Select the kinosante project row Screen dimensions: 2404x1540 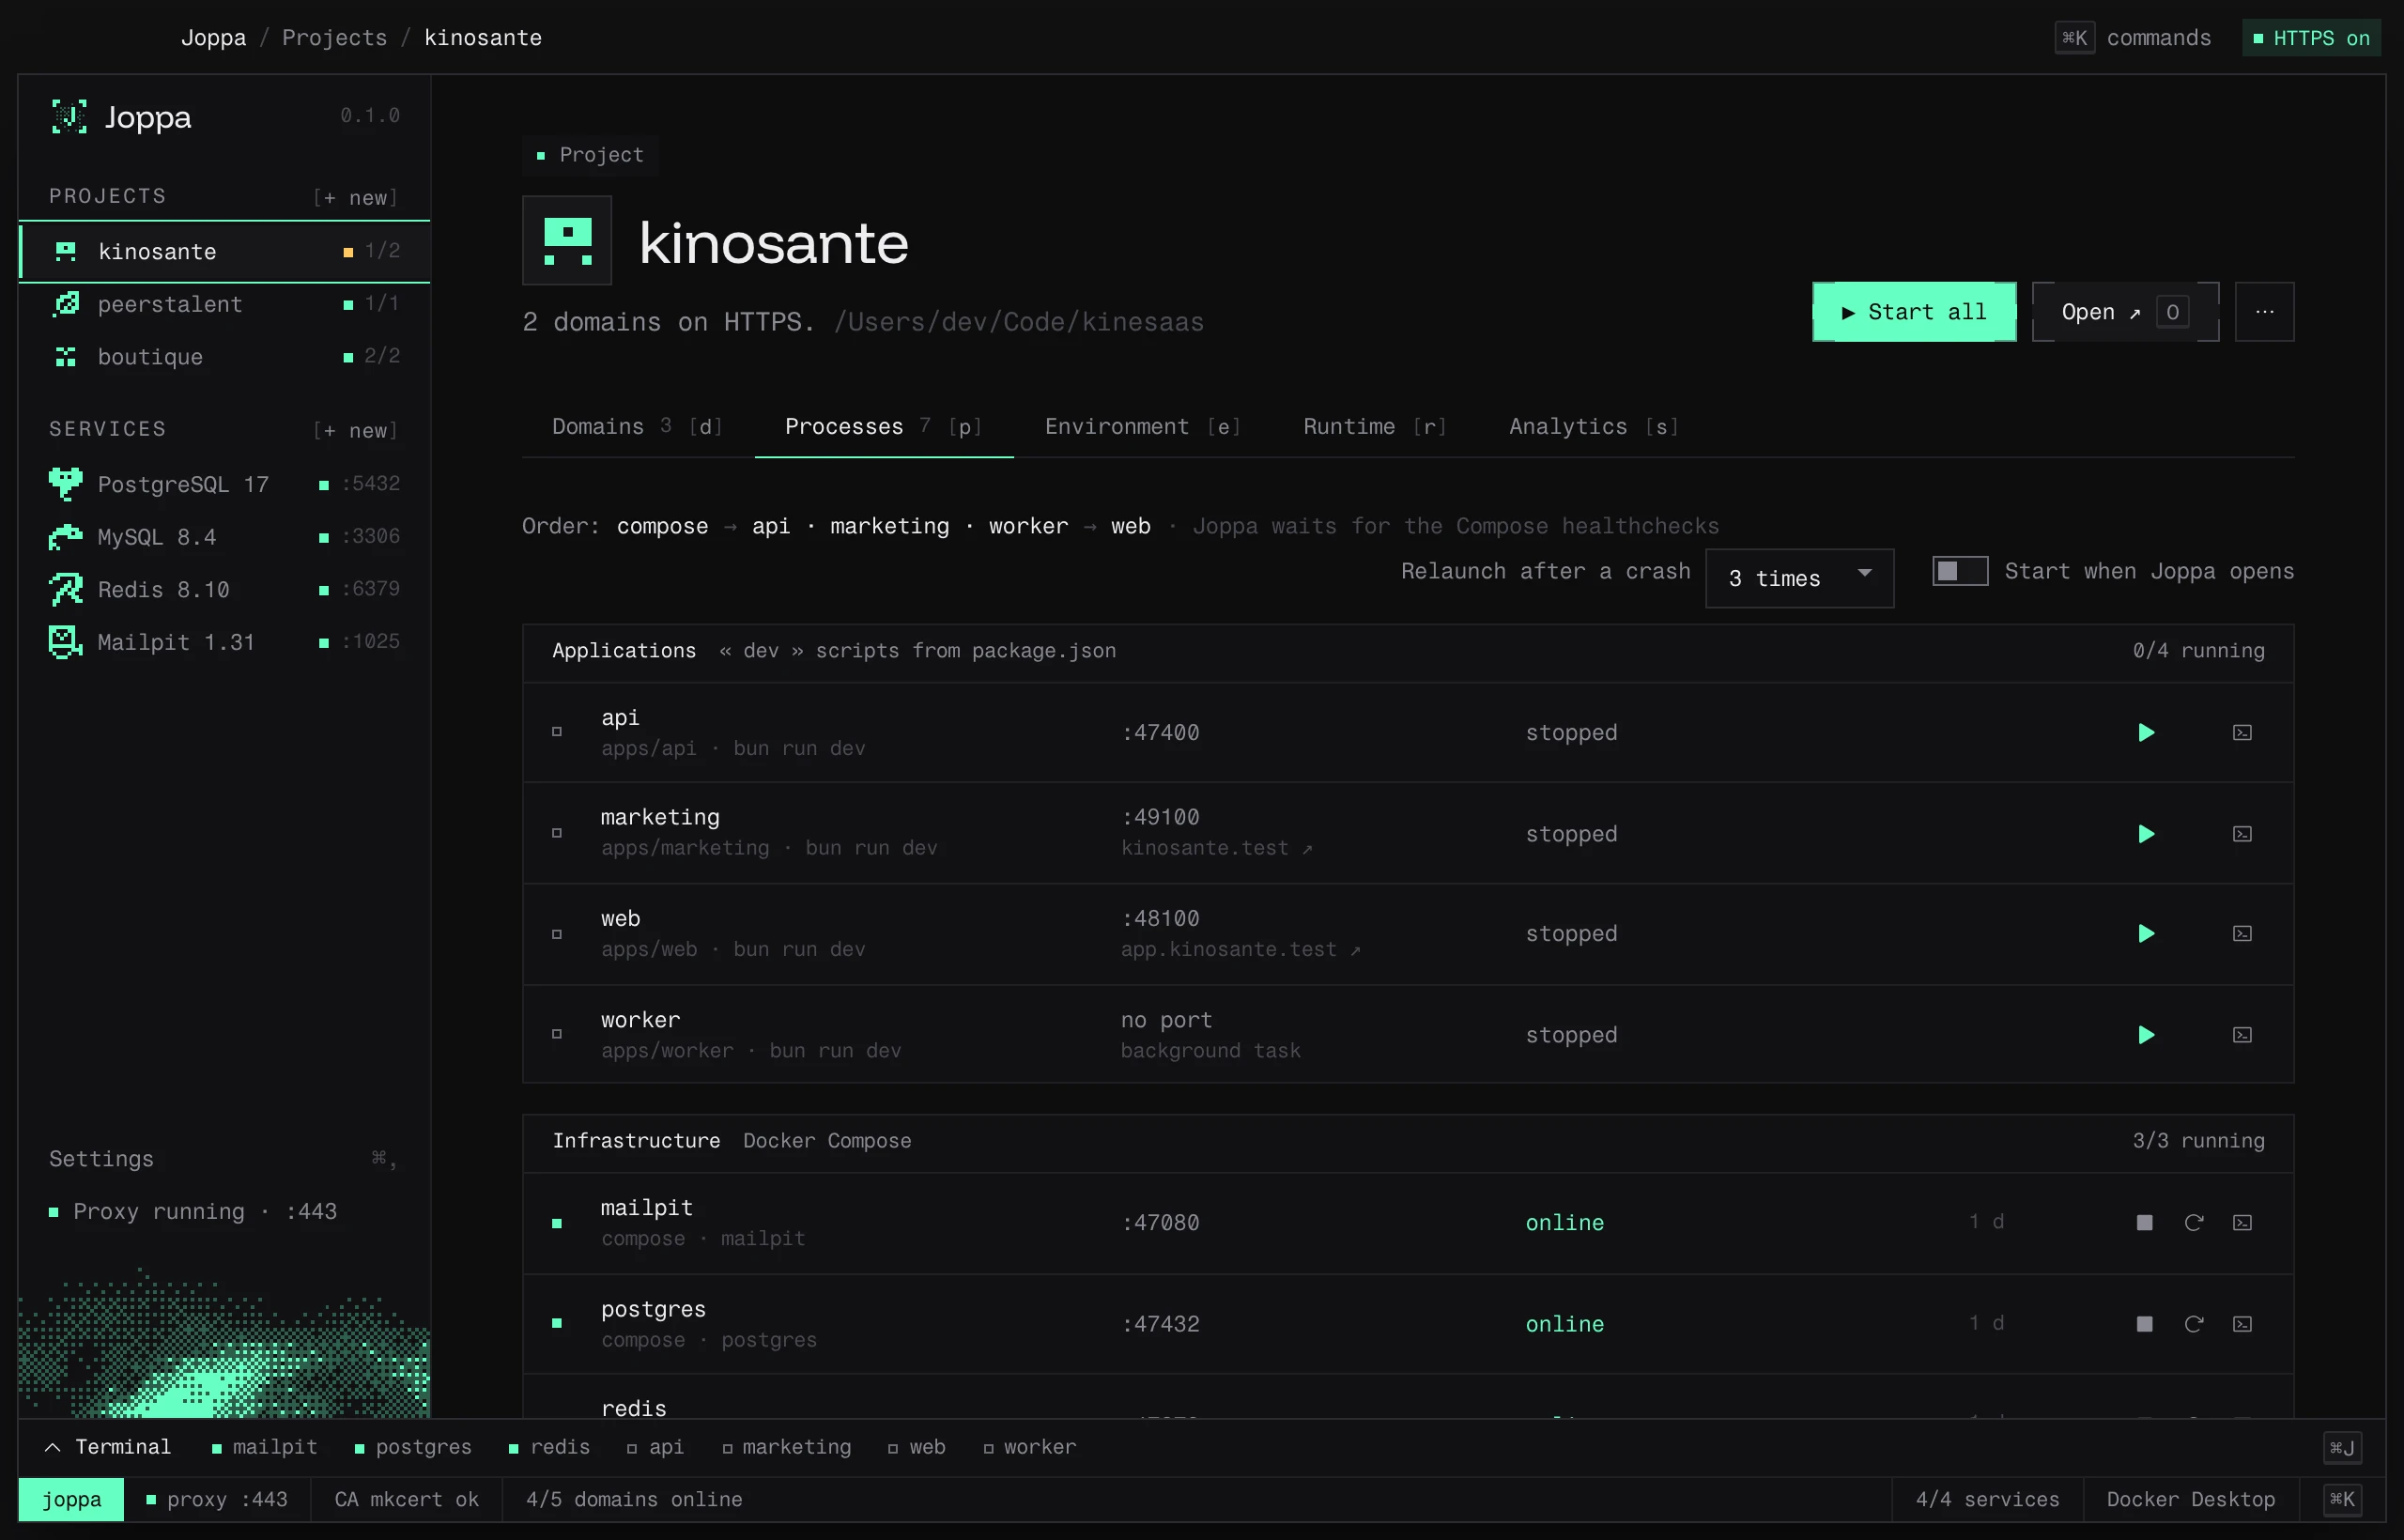pos(224,251)
